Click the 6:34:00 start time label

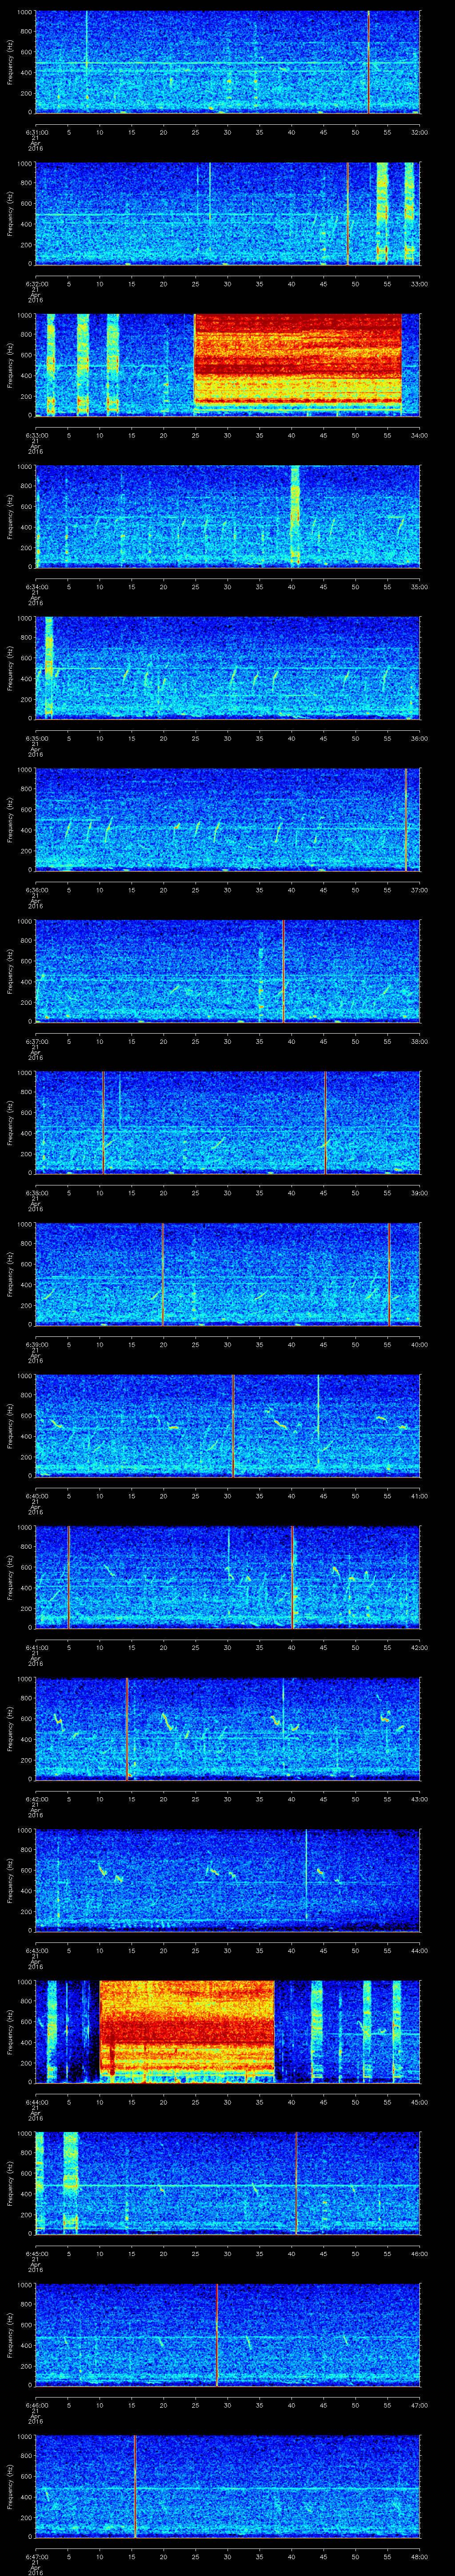[x=36, y=587]
